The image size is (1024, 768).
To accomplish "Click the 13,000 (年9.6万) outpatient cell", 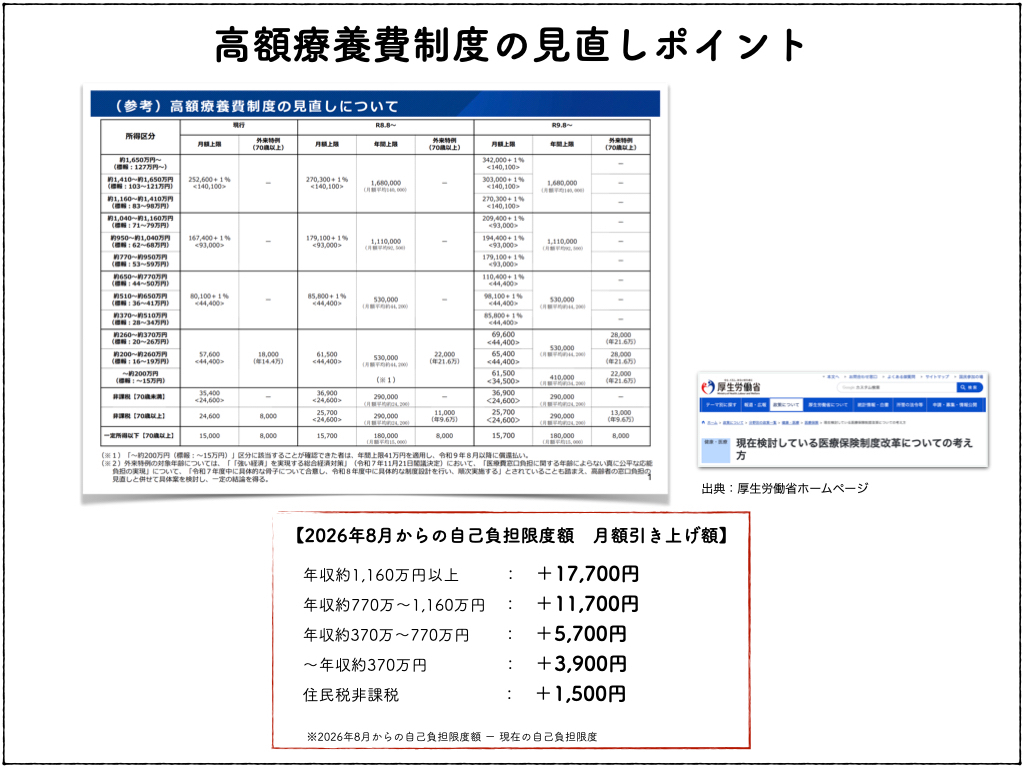I will tap(620, 416).
